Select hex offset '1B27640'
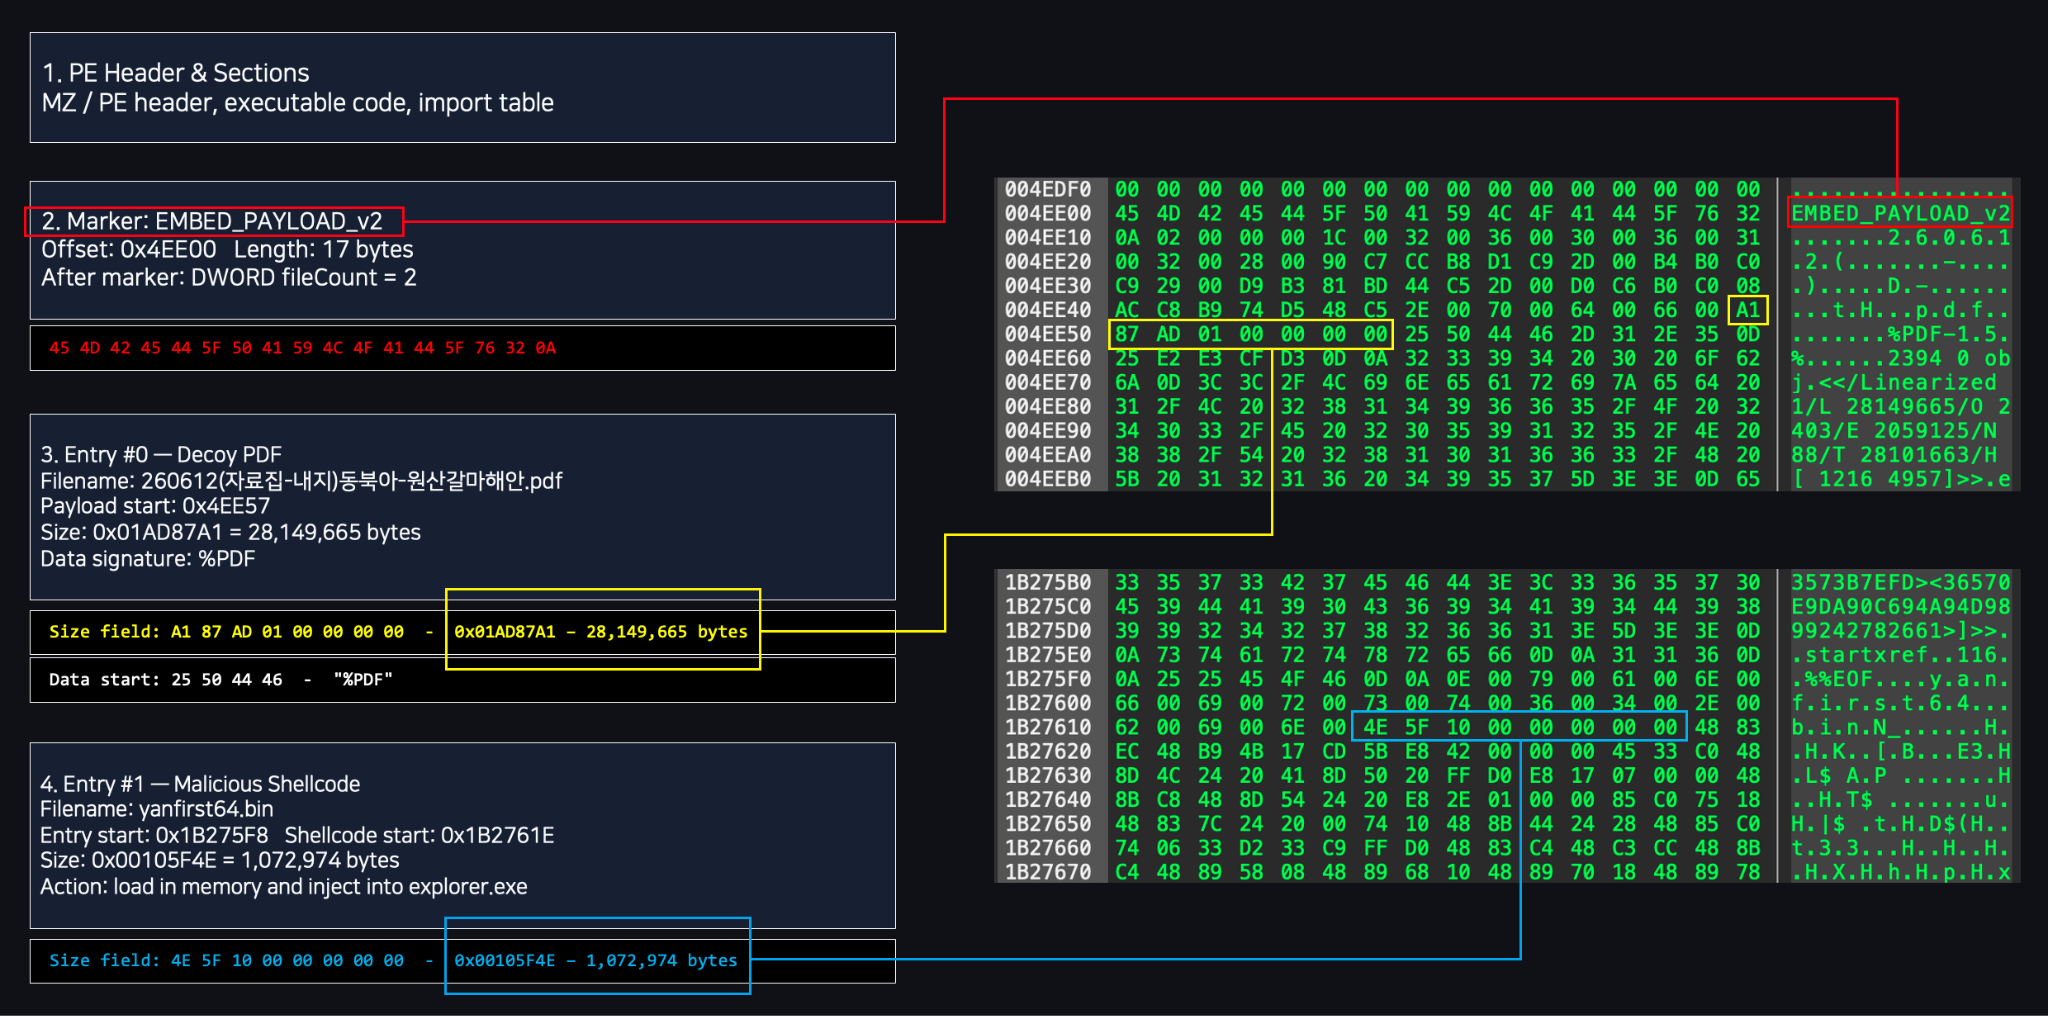Image resolution: width=2048 pixels, height=1016 pixels. point(1048,799)
